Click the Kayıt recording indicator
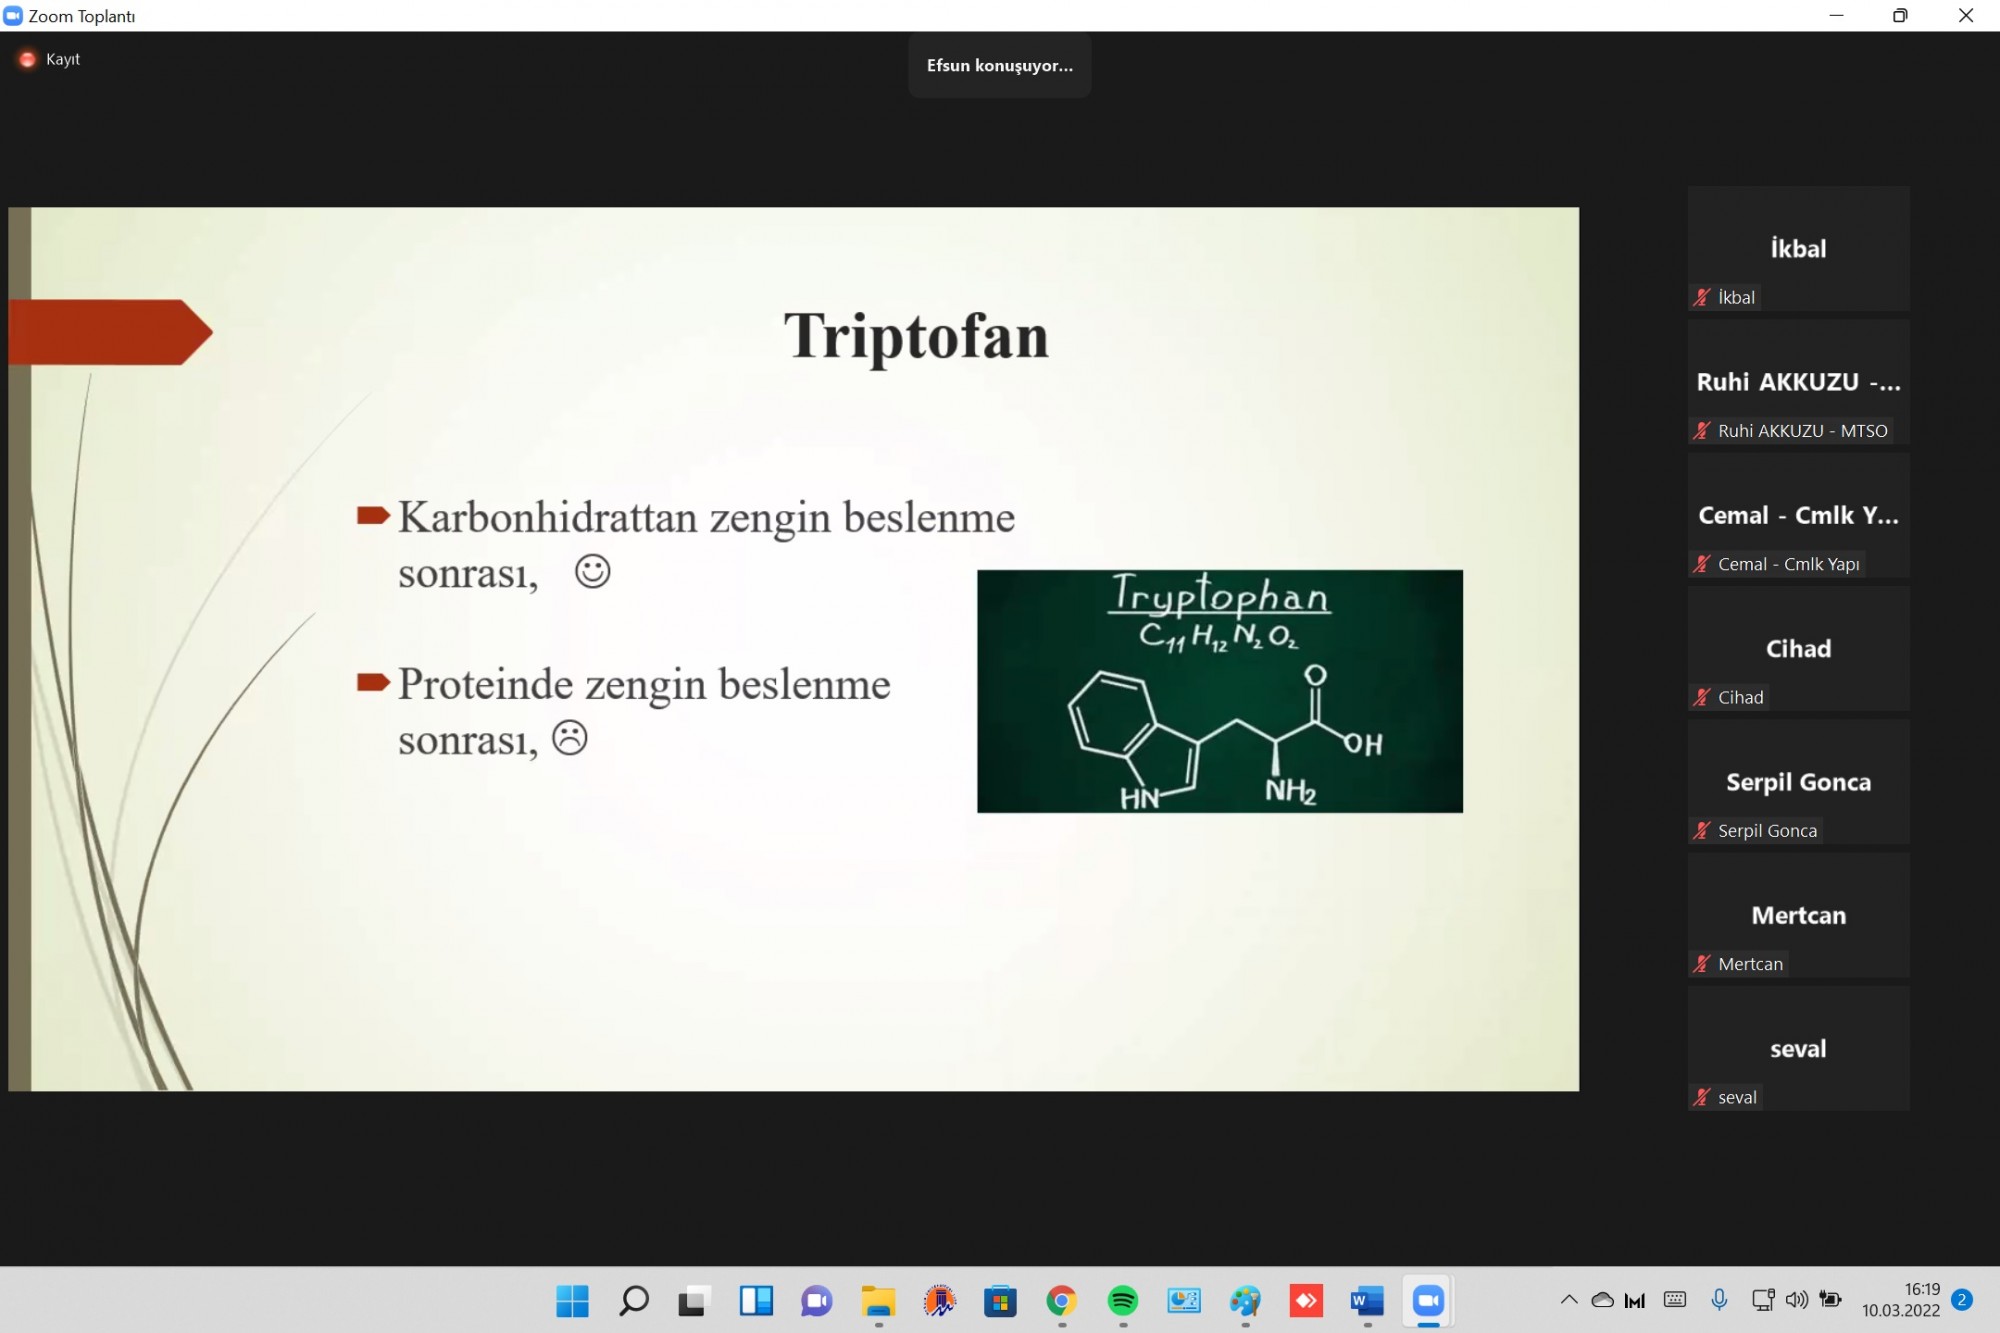Image resolution: width=2000 pixels, height=1333 pixels. pyautogui.click(x=50, y=59)
